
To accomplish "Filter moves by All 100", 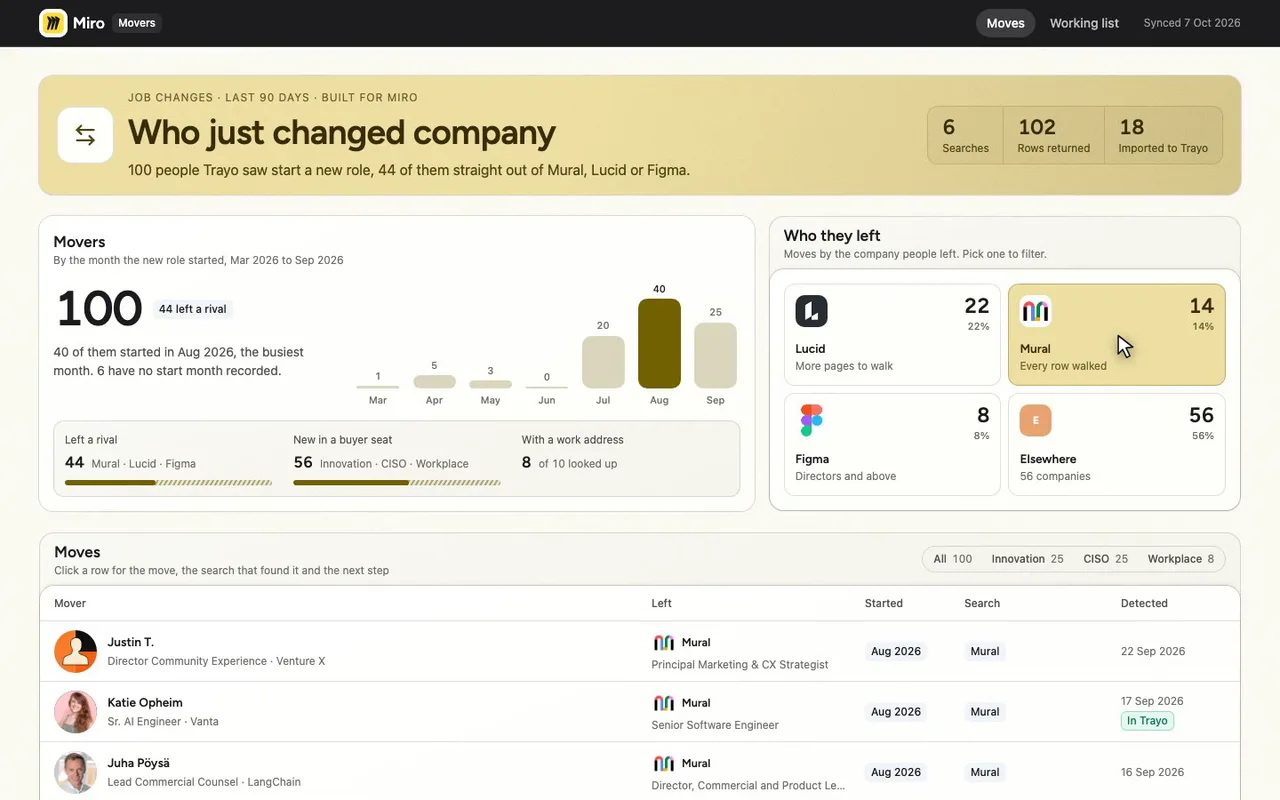I will [952, 559].
